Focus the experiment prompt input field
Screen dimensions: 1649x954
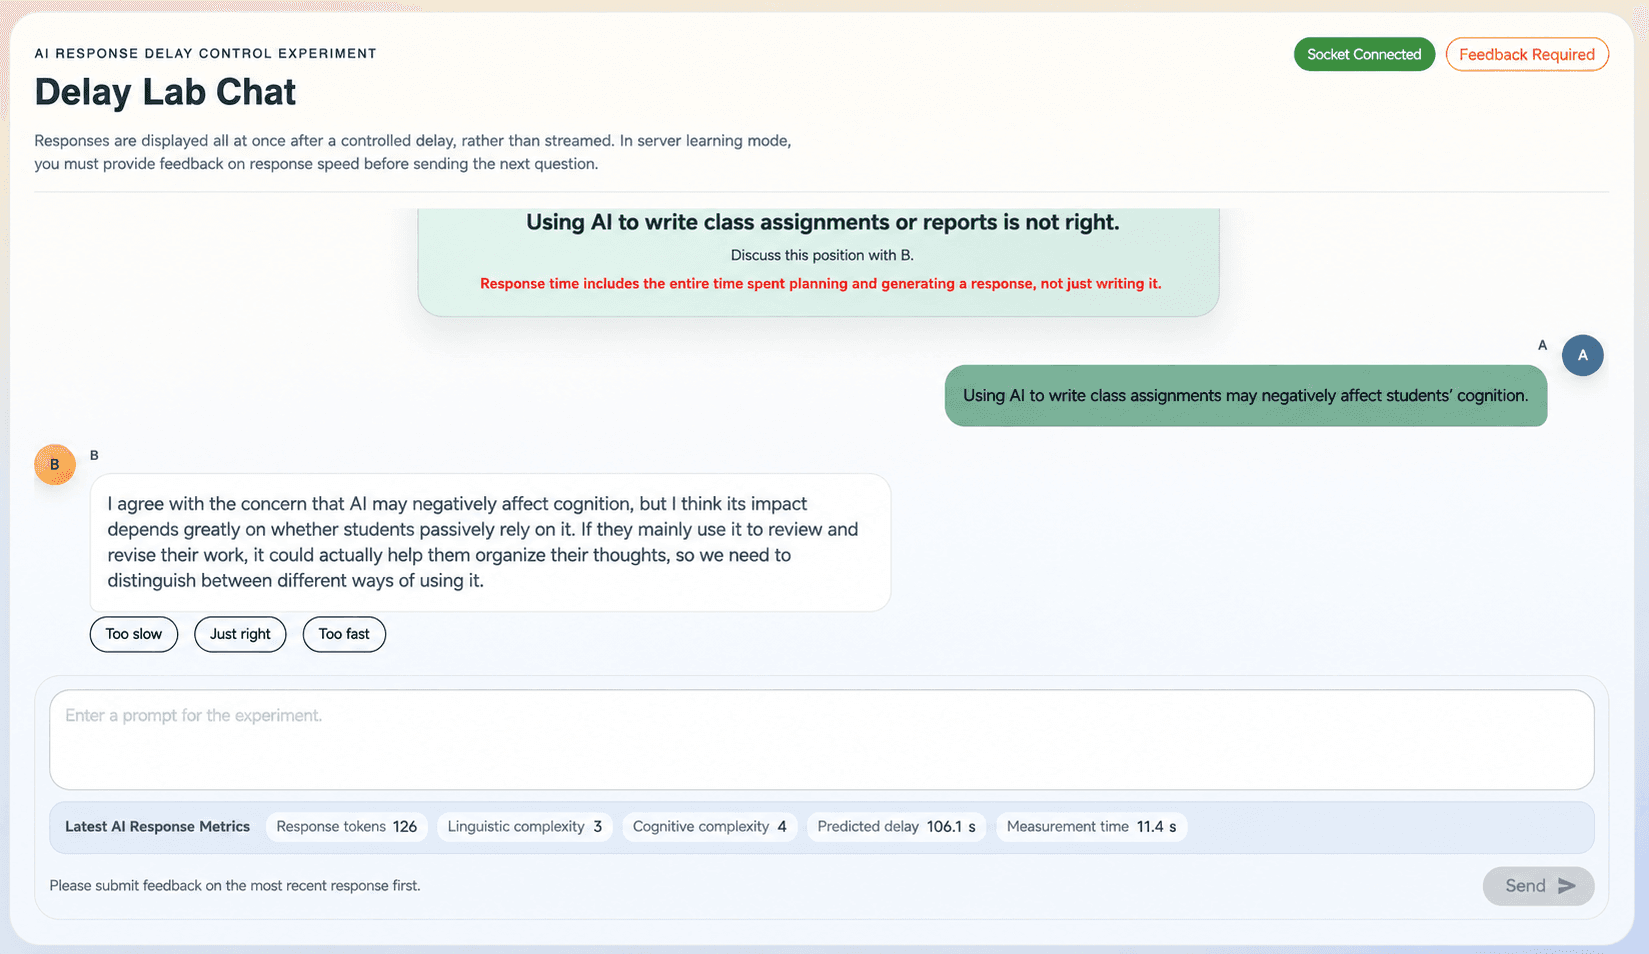pos(822,740)
